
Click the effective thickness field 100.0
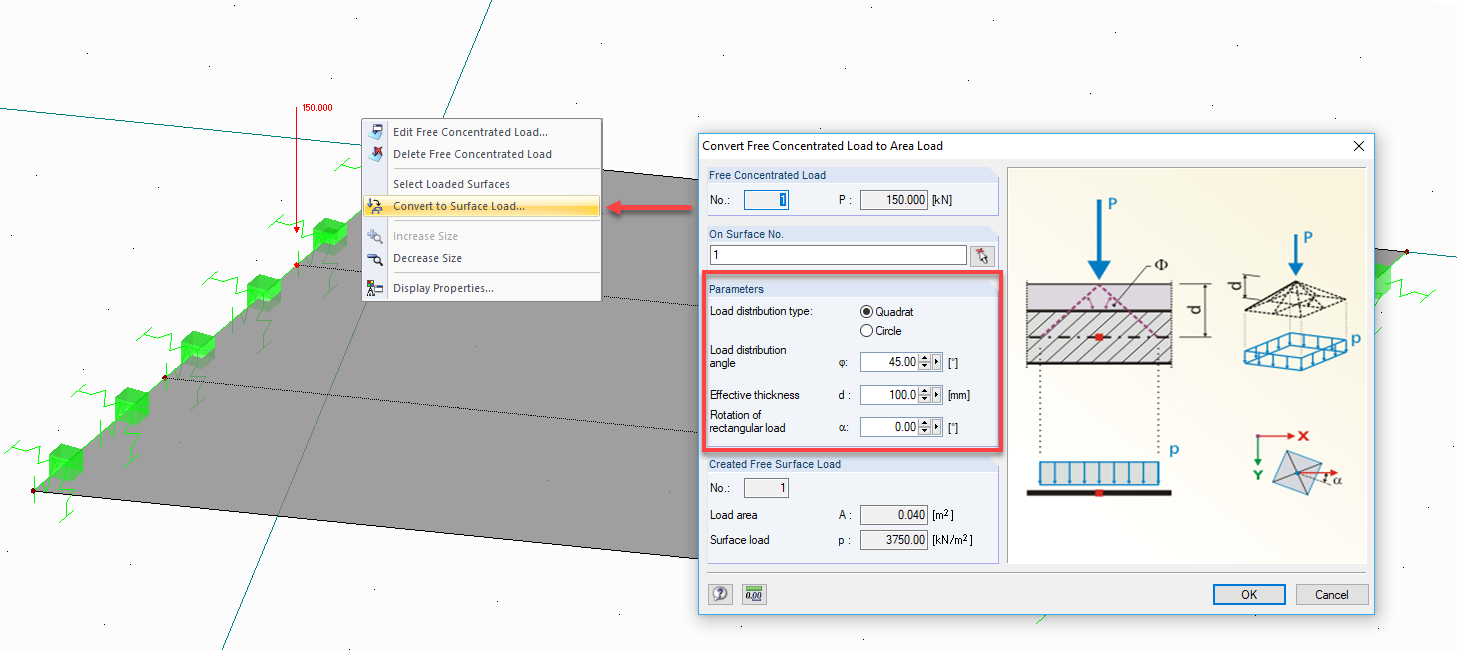click(888, 395)
